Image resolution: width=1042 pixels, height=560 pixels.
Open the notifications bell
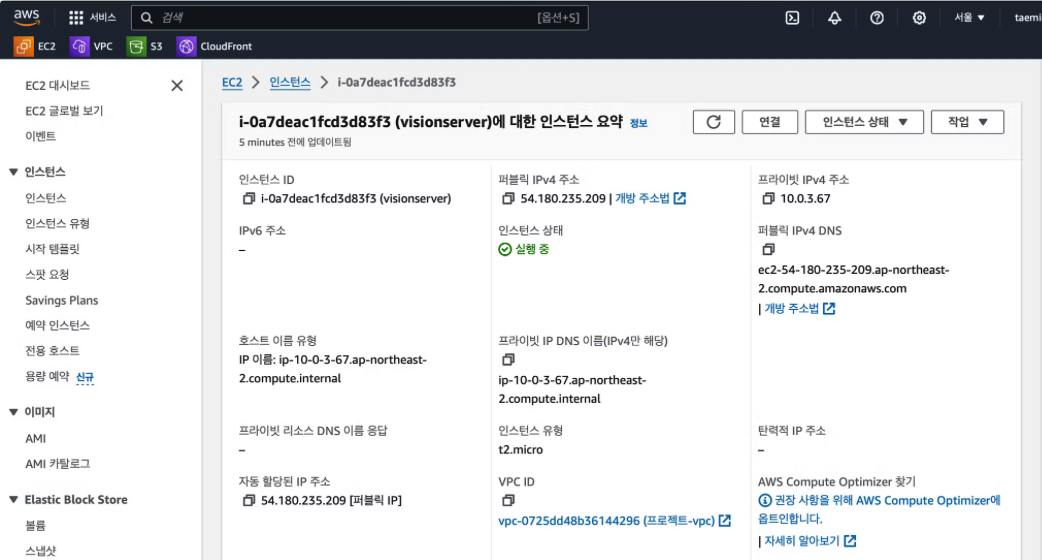point(835,18)
